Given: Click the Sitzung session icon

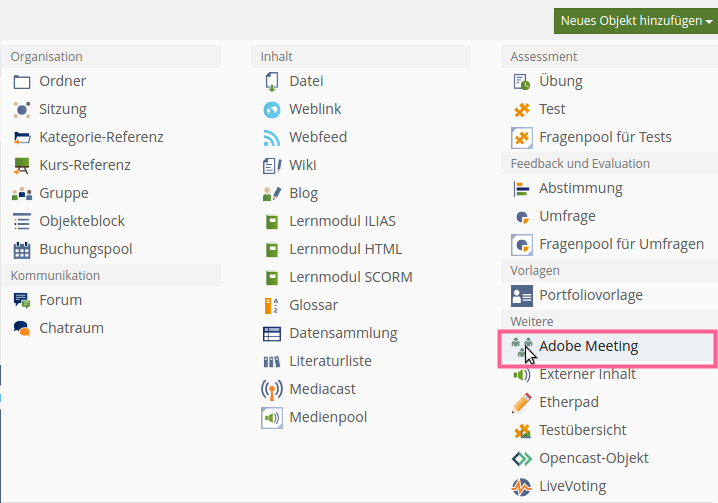Looking at the screenshot, I should click(x=22, y=109).
